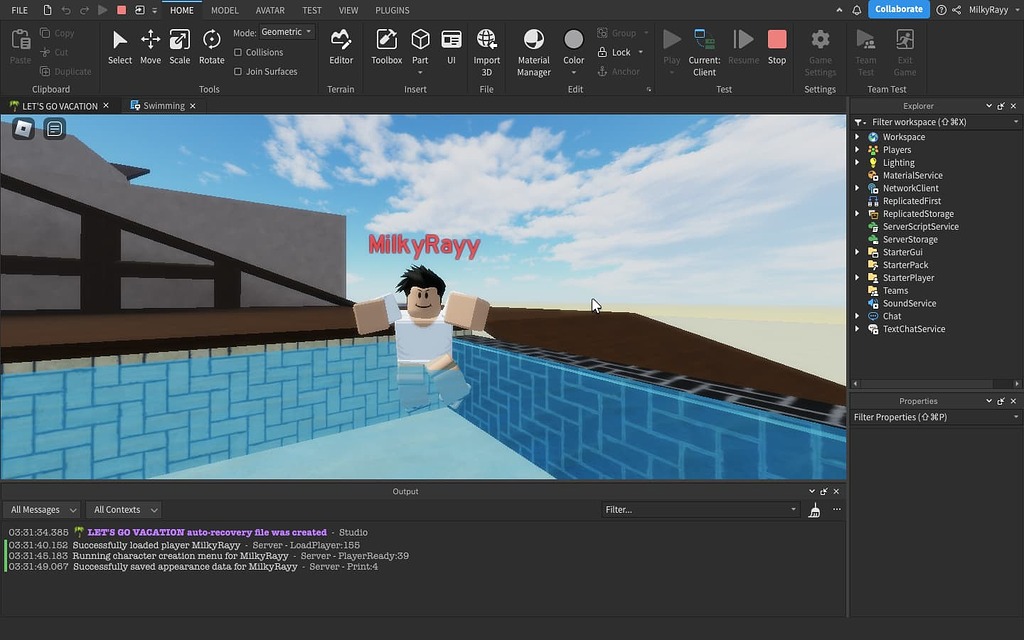Switch to the Swimming place tab
The height and width of the screenshot is (640, 1024).
[x=162, y=105]
